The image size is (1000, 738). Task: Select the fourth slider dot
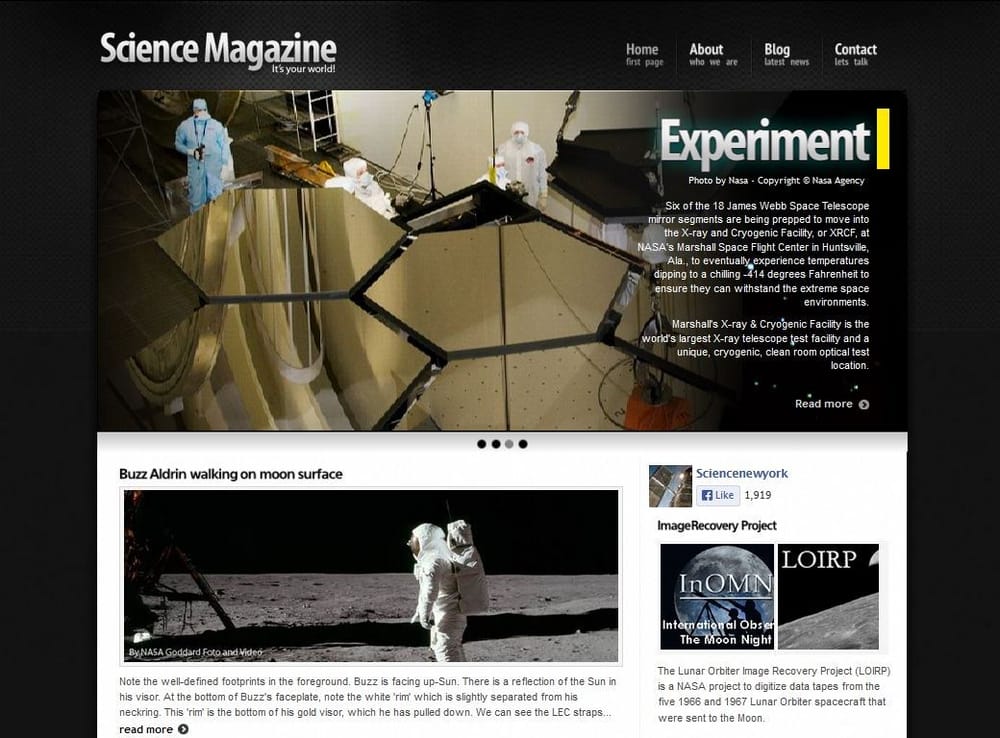click(x=523, y=444)
